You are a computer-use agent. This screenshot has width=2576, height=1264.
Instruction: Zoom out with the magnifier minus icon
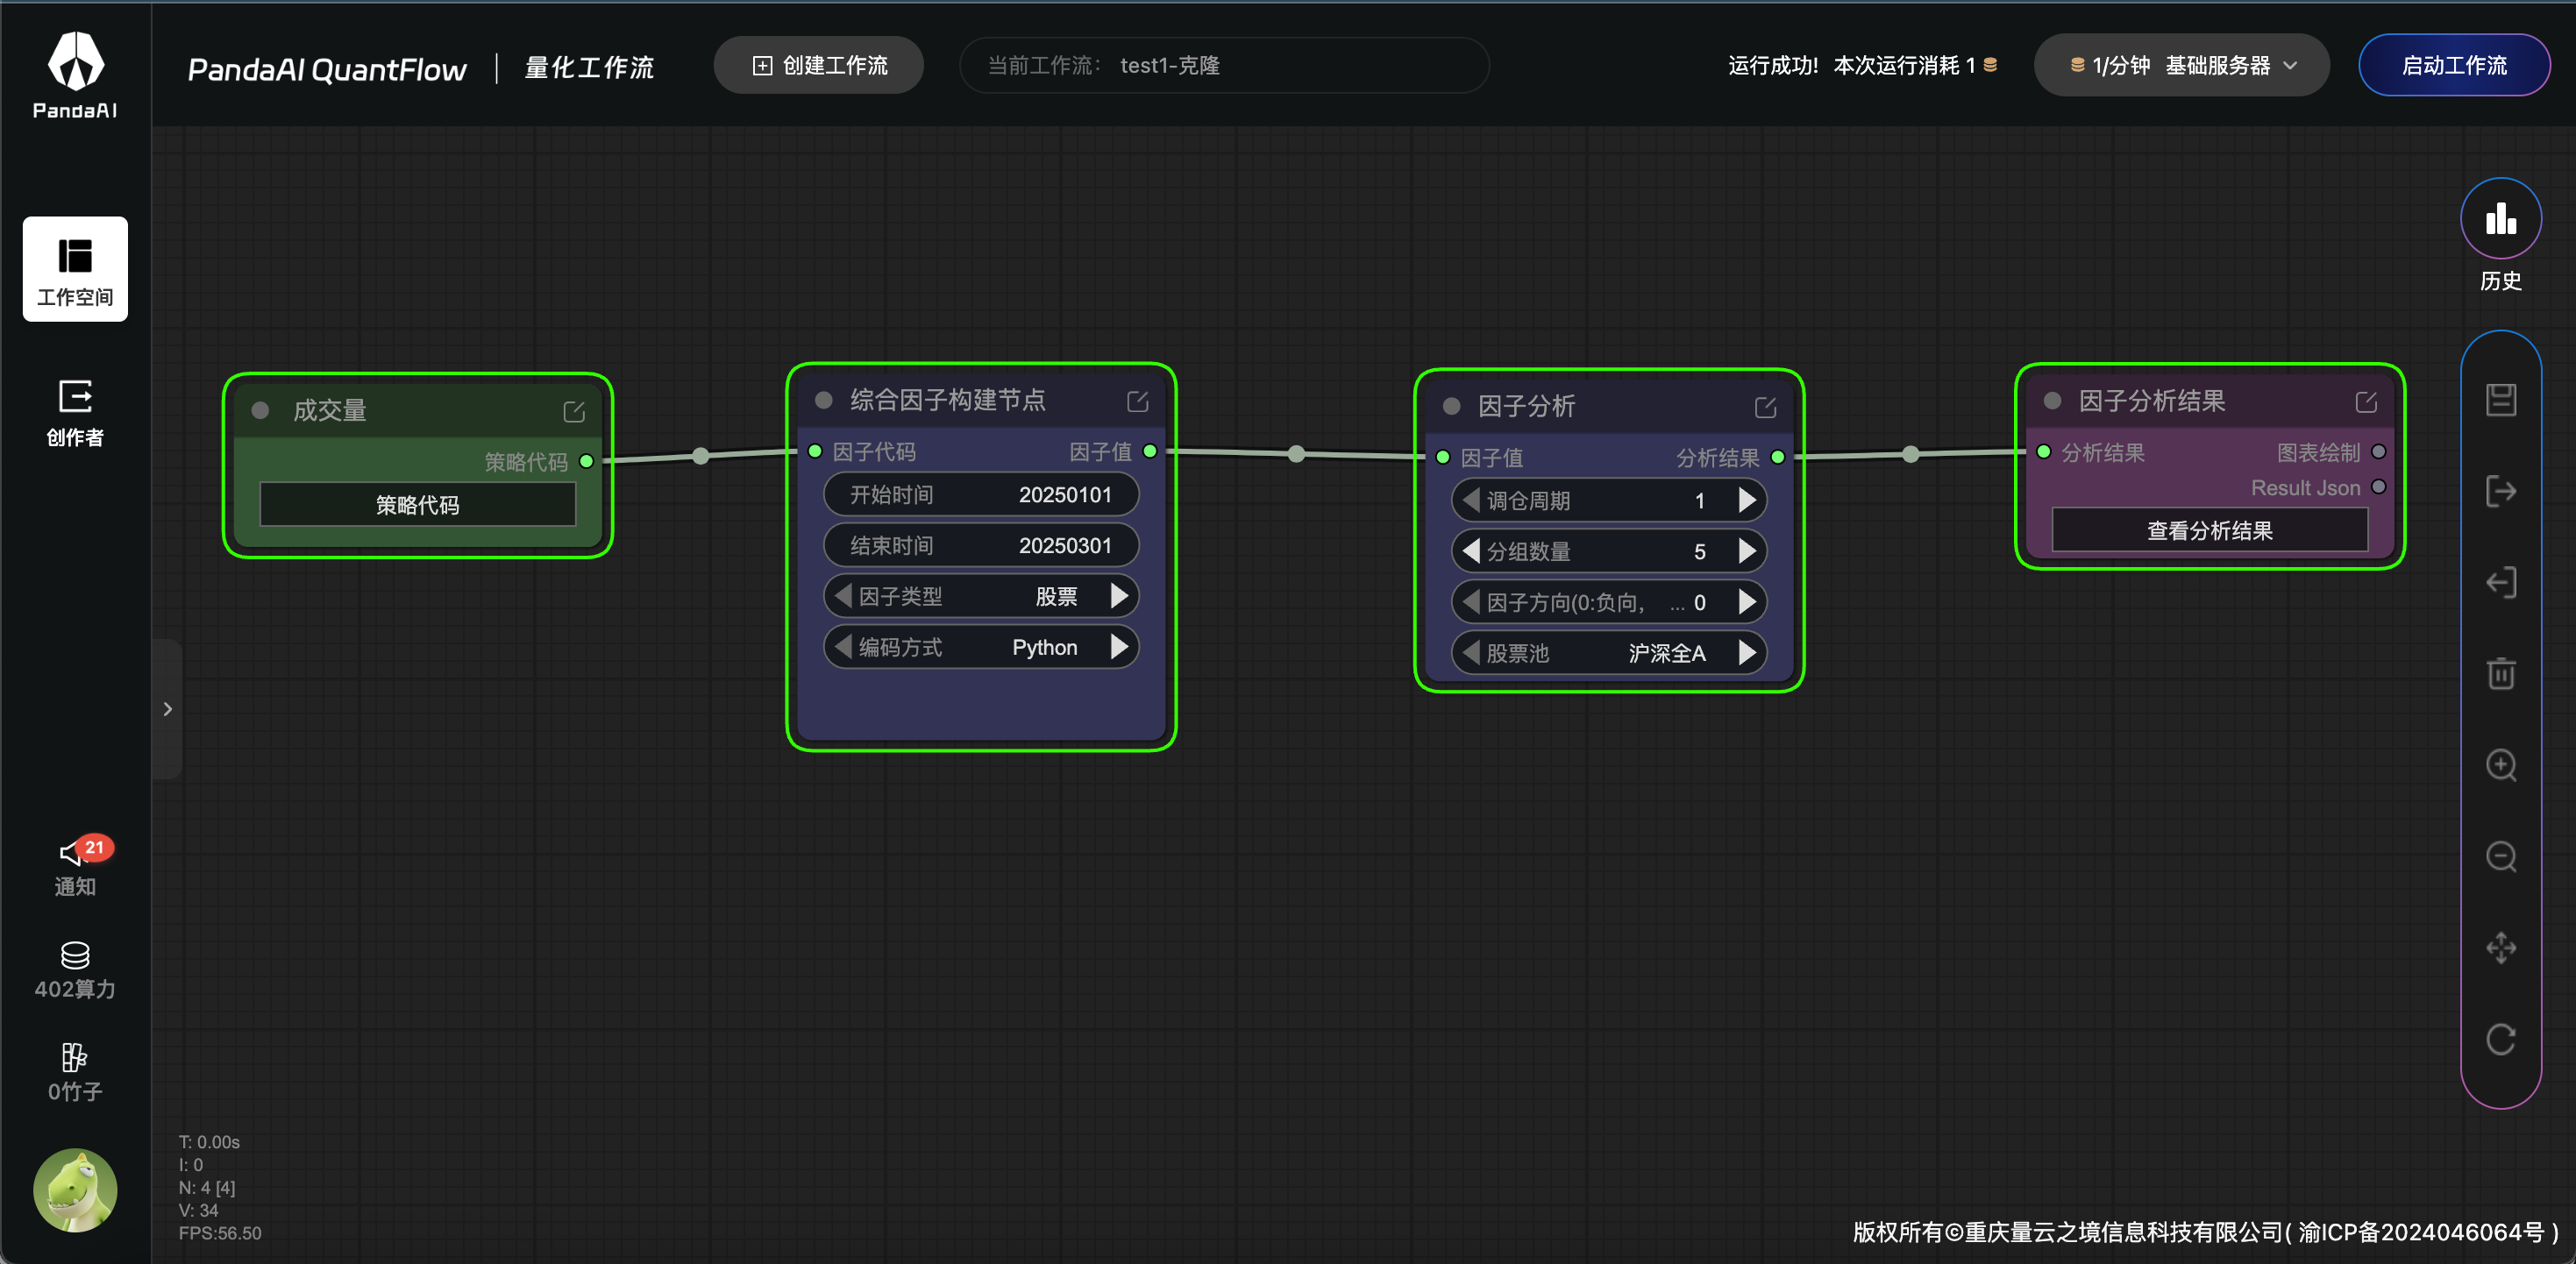(x=2501, y=856)
